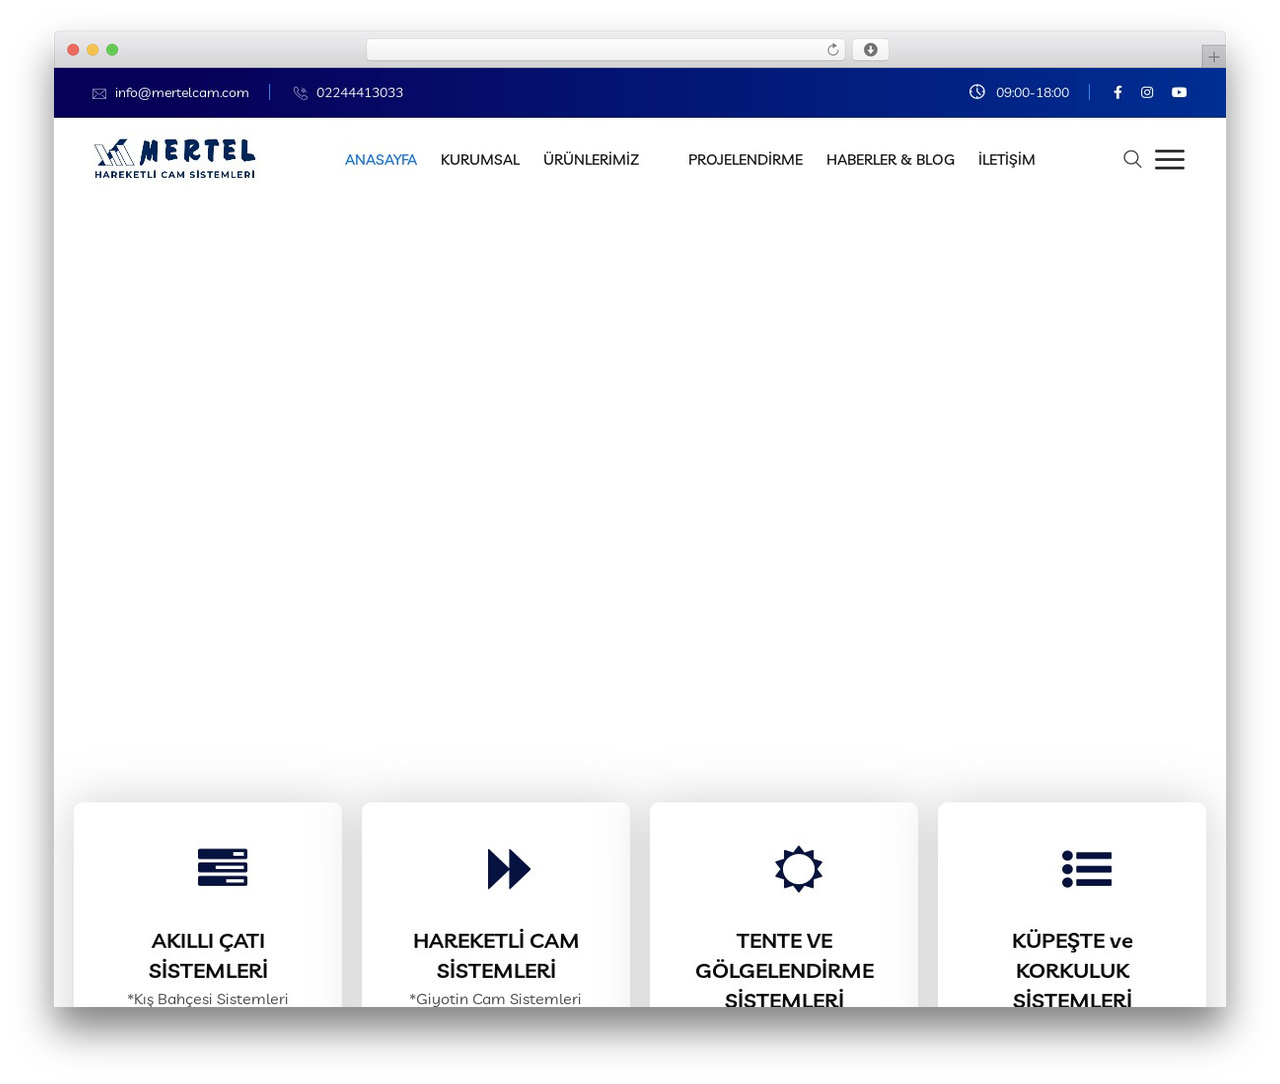Click the browser address bar
The image size is (1280, 1084).
point(605,50)
